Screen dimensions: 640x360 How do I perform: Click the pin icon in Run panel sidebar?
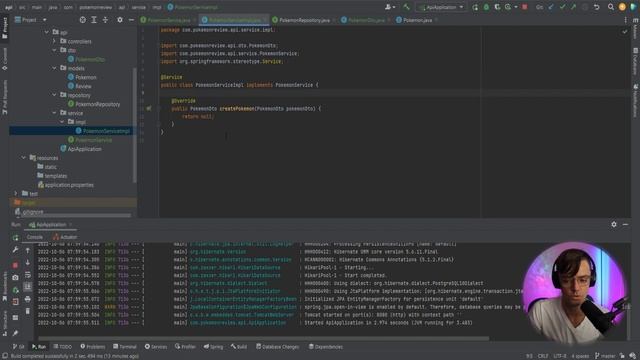tap(16, 333)
